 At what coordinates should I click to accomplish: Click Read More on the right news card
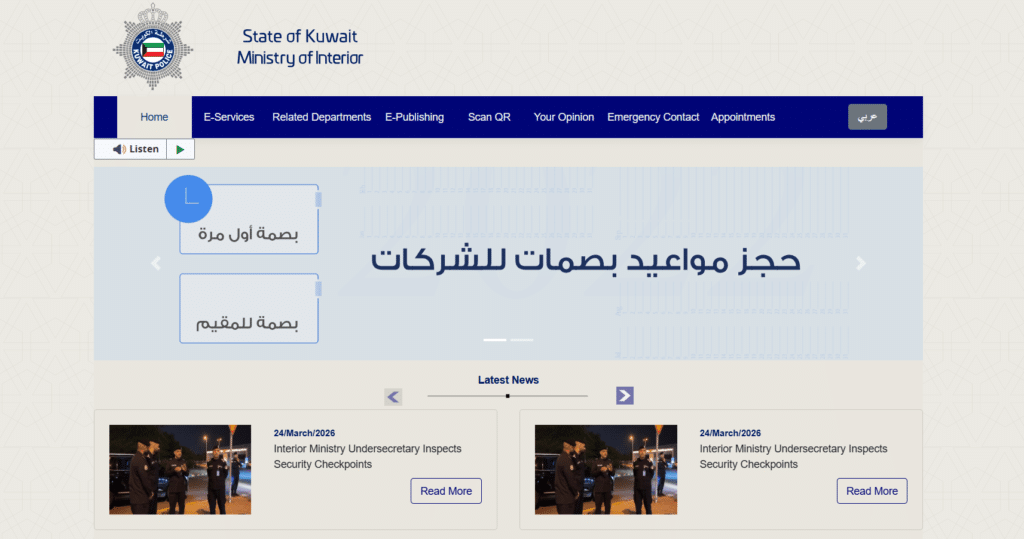872,491
